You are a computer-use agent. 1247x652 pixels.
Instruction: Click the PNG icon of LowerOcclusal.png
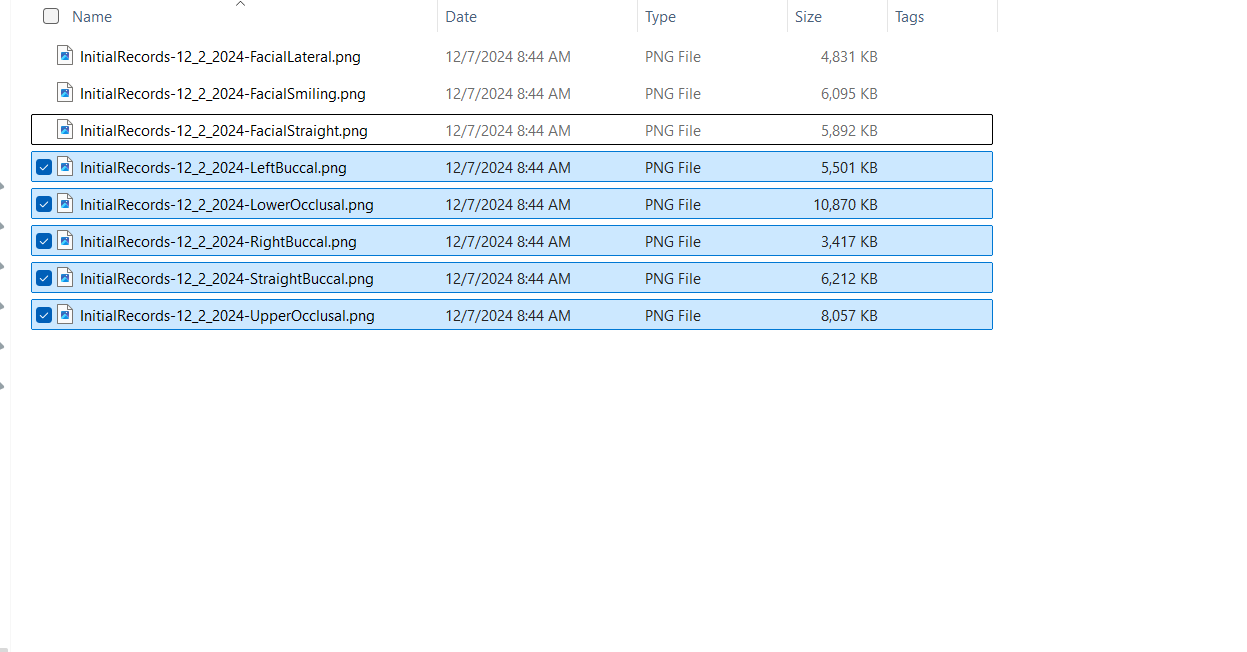click(x=65, y=204)
